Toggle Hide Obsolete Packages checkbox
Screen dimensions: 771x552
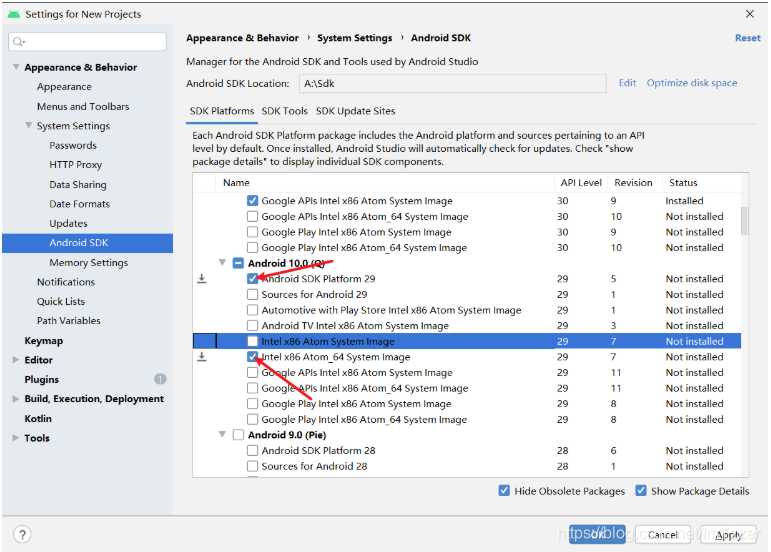[x=504, y=491]
